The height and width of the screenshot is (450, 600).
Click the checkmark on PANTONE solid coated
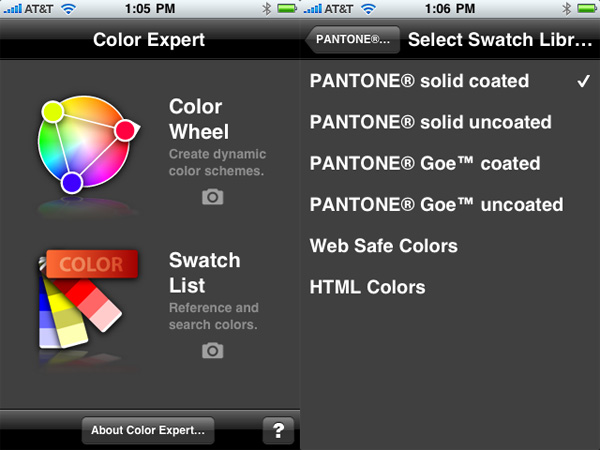pyautogui.click(x=583, y=81)
